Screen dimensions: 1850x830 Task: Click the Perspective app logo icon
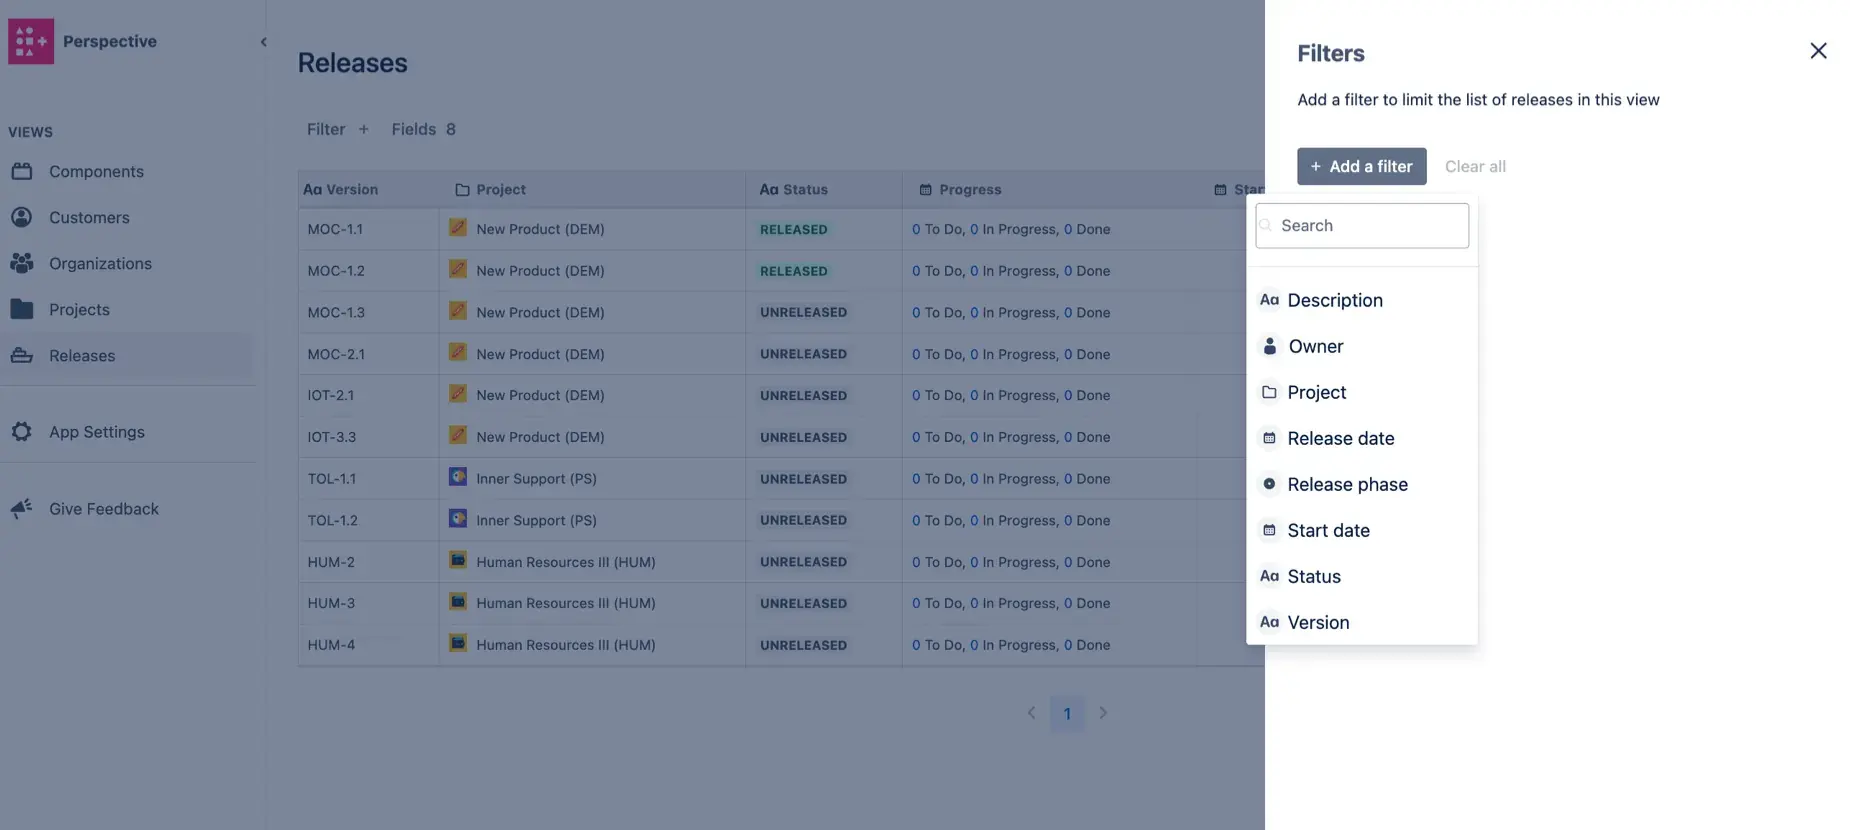coord(31,41)
